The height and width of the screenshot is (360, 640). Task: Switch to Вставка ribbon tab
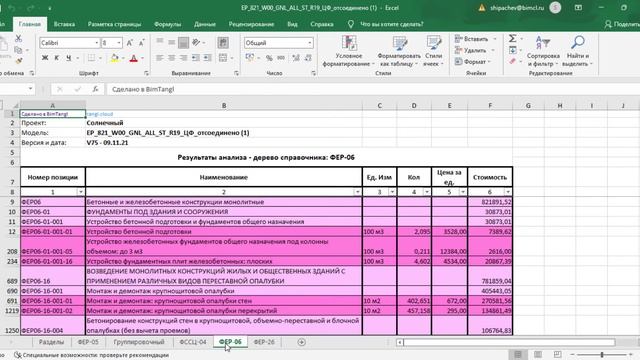click(x=64, y=24)
